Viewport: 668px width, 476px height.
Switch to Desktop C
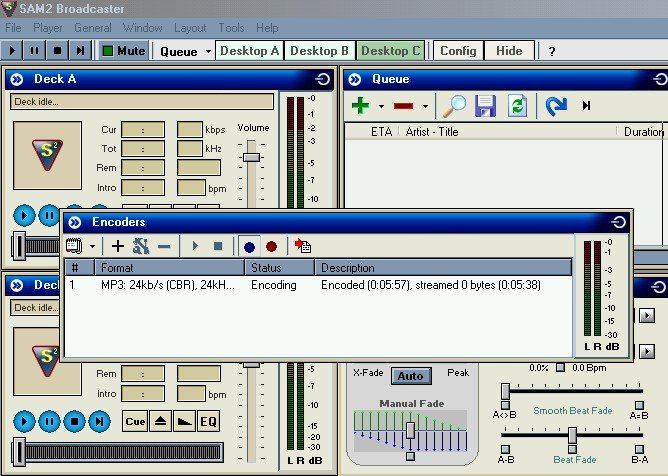[391, 51]
